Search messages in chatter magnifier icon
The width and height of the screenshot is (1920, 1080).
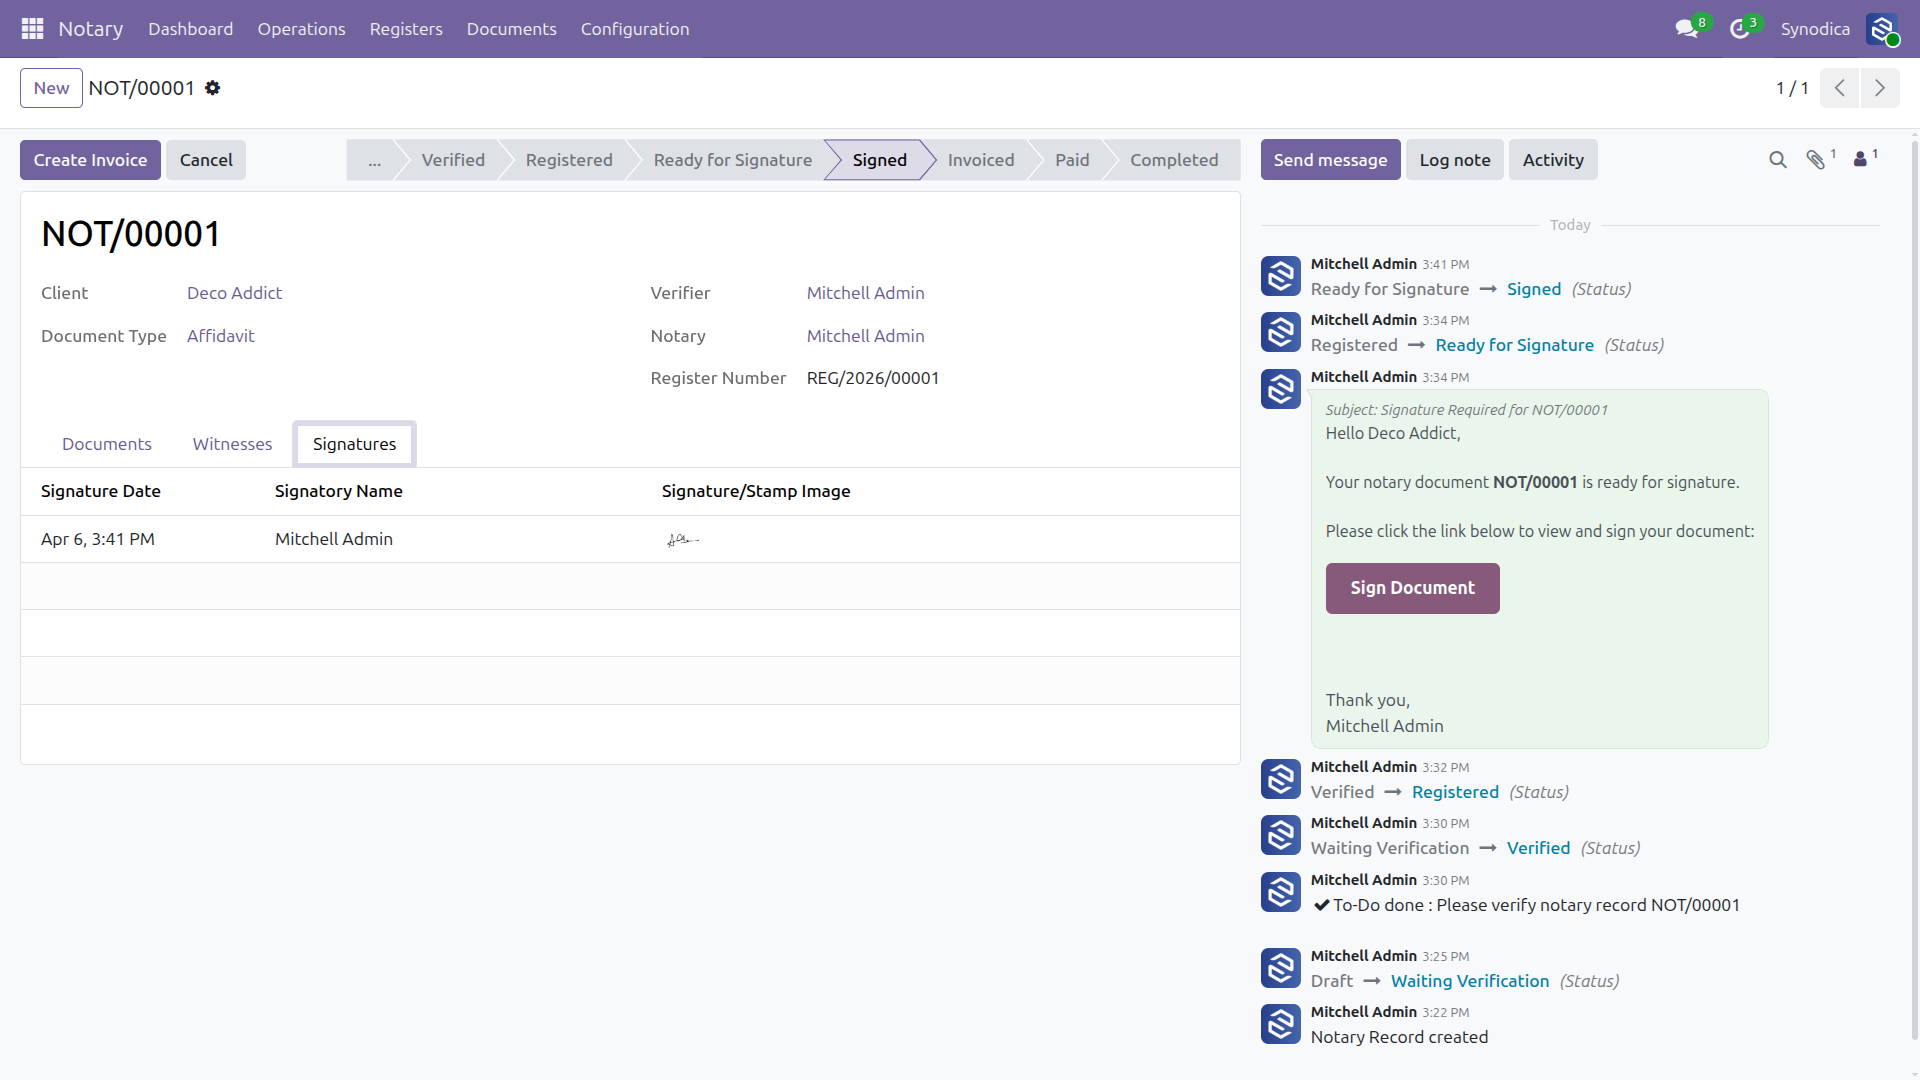point(1777,160)
